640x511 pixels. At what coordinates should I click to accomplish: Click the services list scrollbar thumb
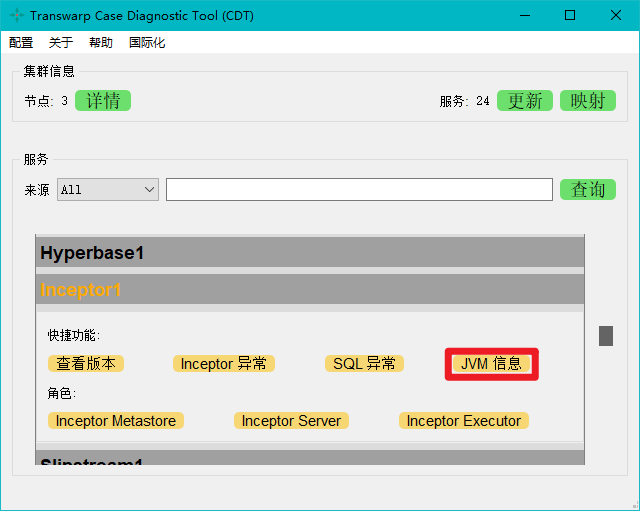tap(606, 335)
